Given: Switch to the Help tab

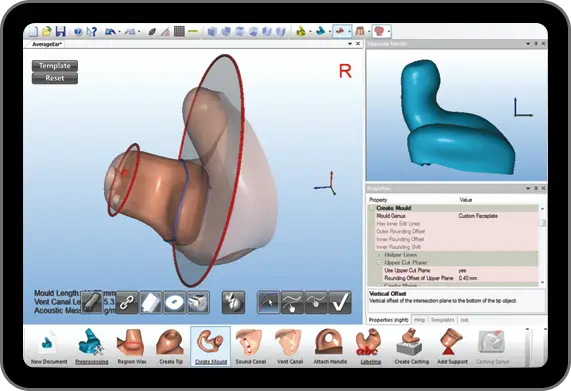Looking at the screenshot, I should [420, 320].
